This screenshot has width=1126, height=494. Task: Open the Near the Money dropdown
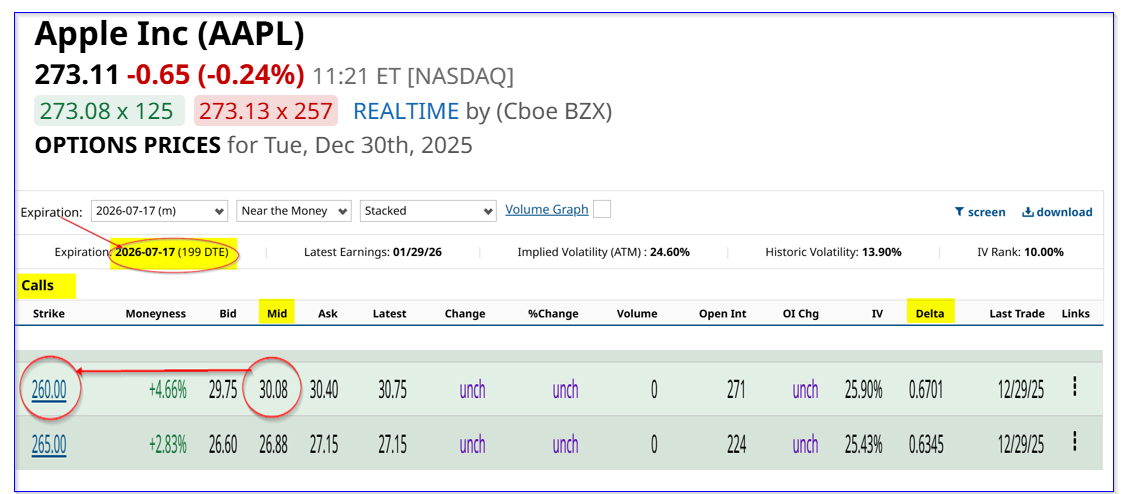click(x=294, y=211)
